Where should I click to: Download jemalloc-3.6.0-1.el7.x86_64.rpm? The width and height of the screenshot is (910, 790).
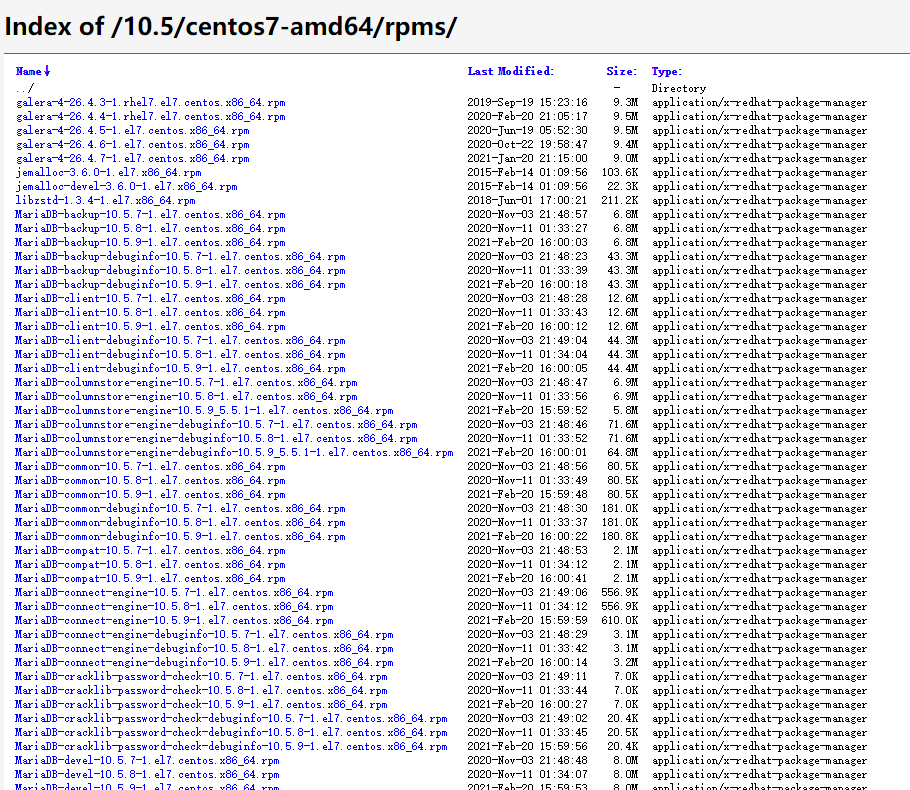click(109, 172)
